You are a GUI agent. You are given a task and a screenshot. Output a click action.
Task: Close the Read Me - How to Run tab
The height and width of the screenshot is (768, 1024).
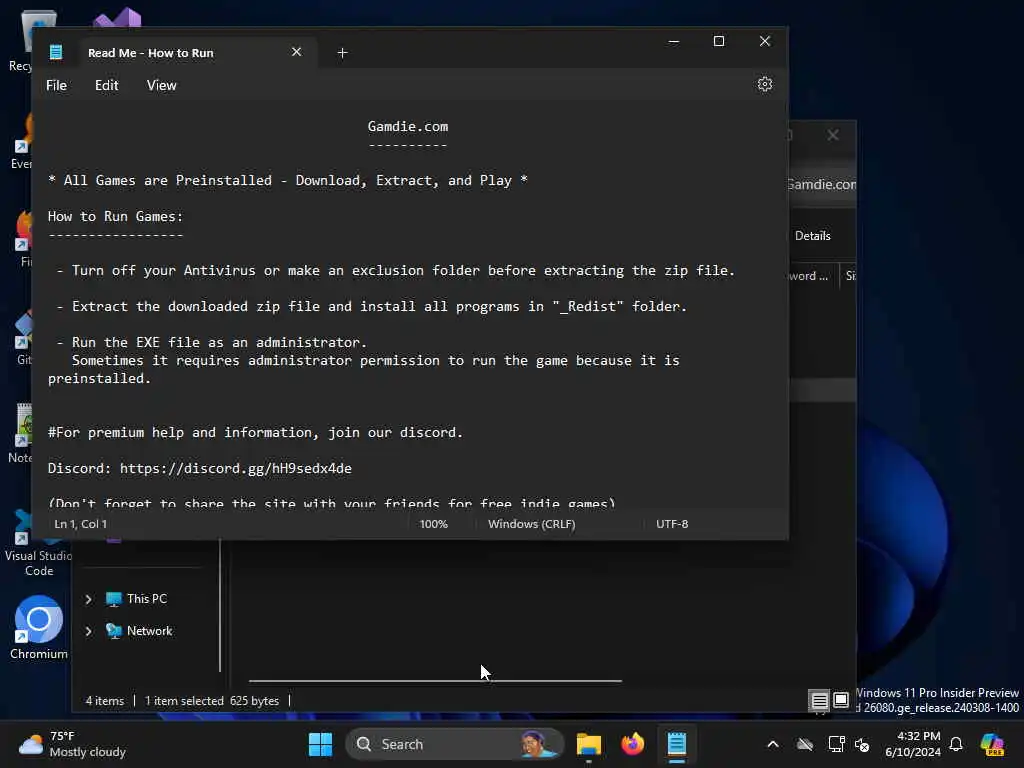point(296,52)
